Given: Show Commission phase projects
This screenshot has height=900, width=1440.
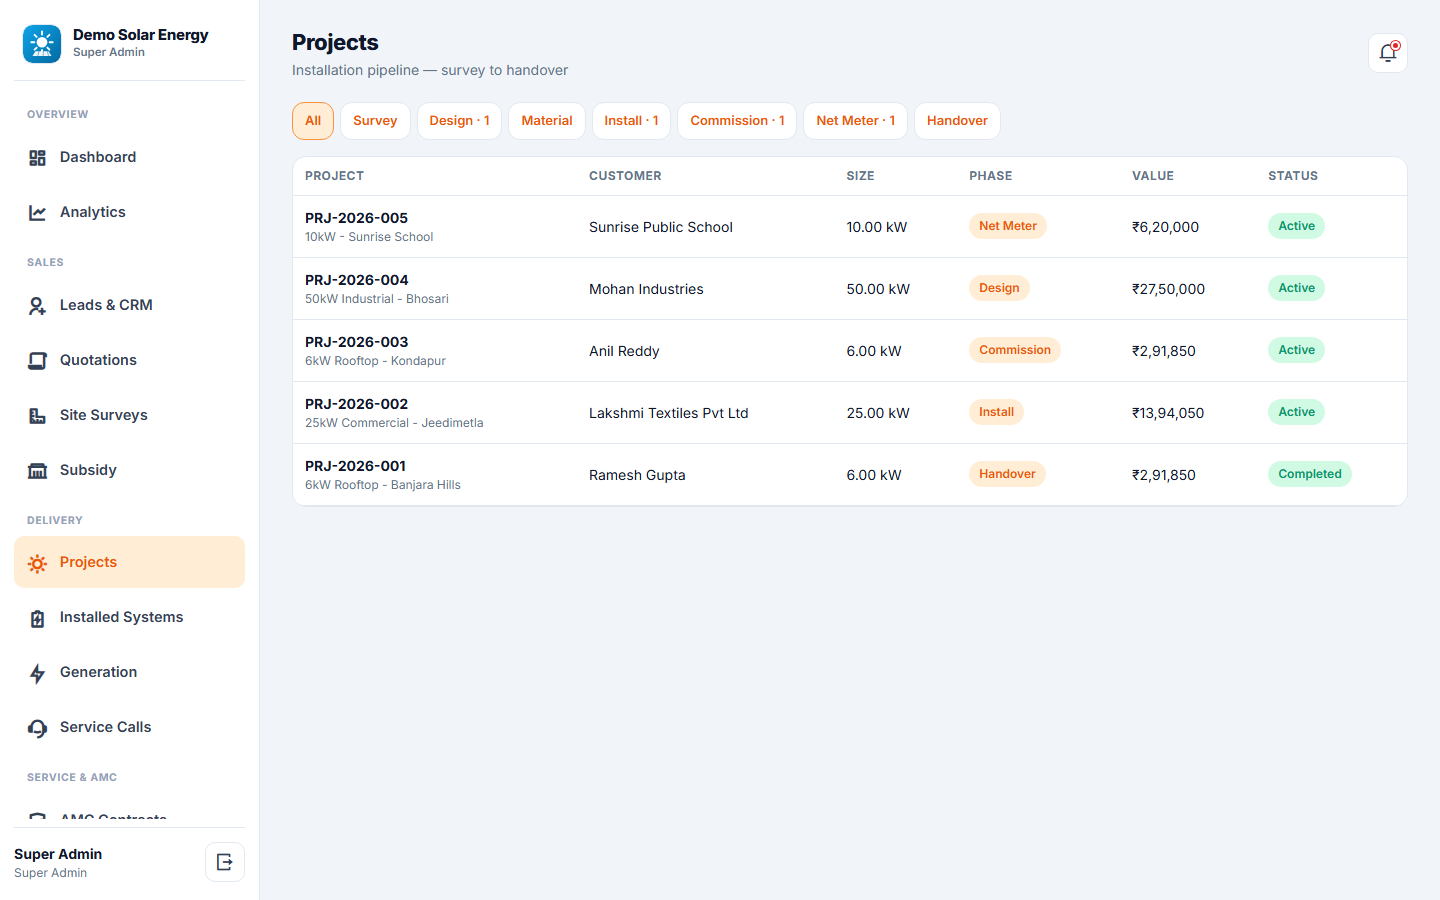Looking at the screenshot, I should (737, 121).
